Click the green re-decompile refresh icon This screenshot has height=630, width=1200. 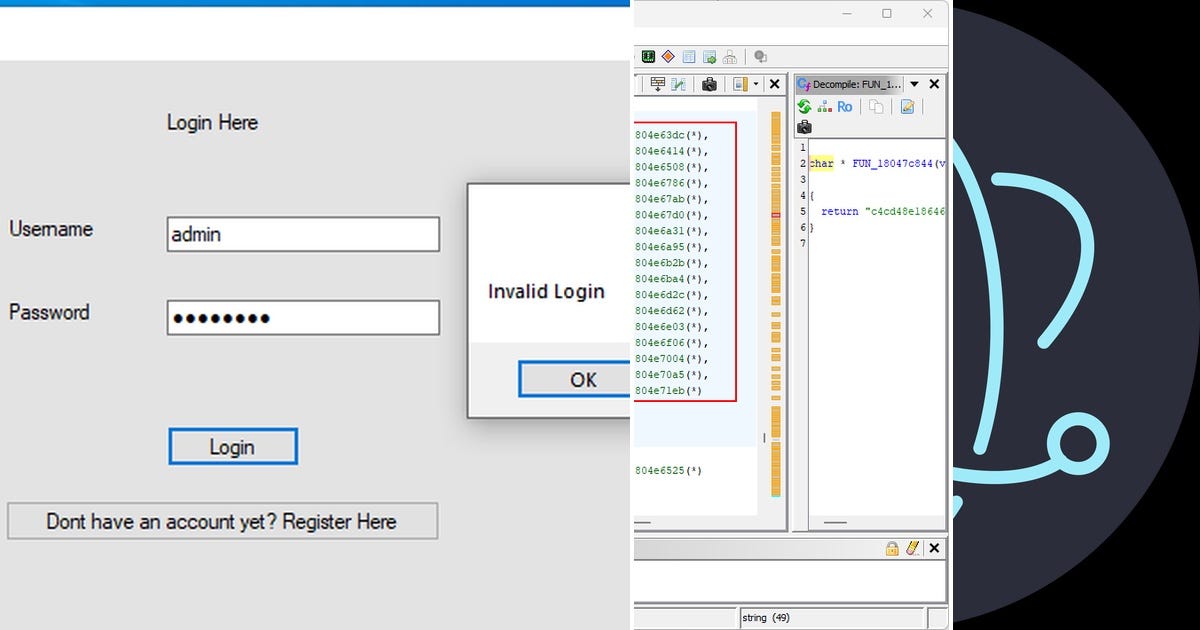(x=804, y=107)
